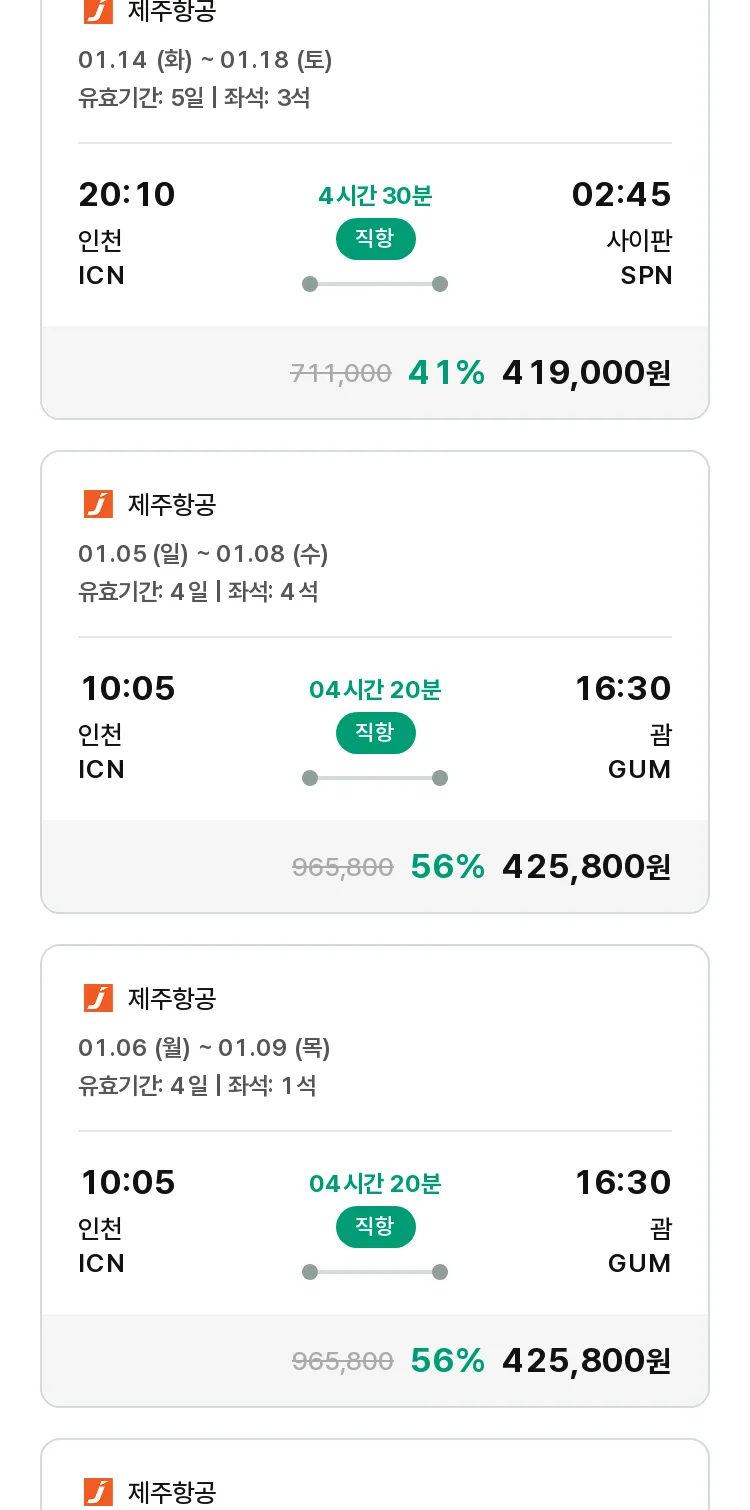This screenshot has height=1510, width=750.
Task: Open the flight dated 01.06 (월) ~ 01.09 (목)
Action: coord(204,1048)
